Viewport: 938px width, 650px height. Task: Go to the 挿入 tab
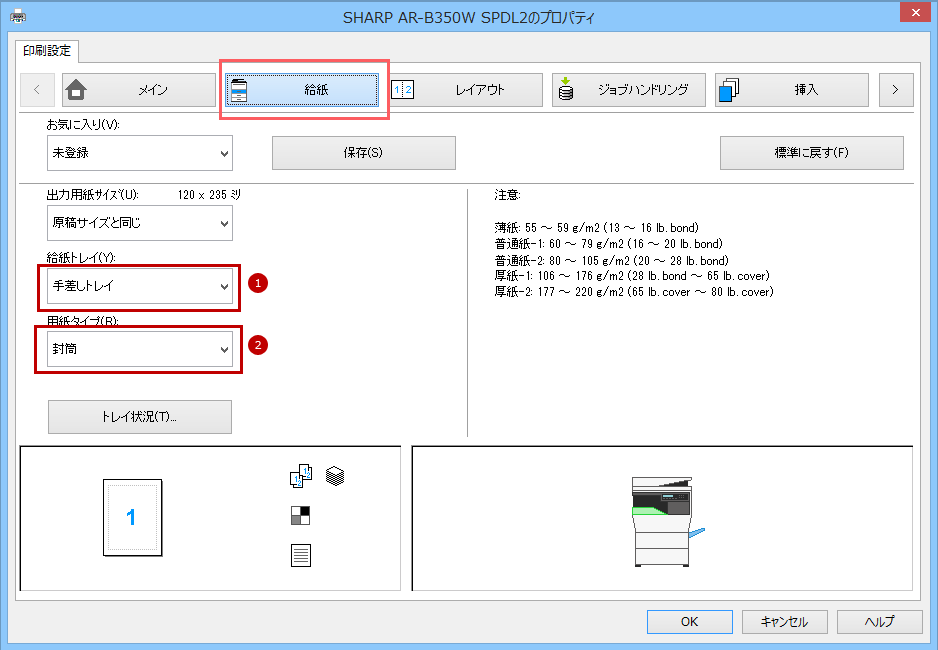pos(792,90)
